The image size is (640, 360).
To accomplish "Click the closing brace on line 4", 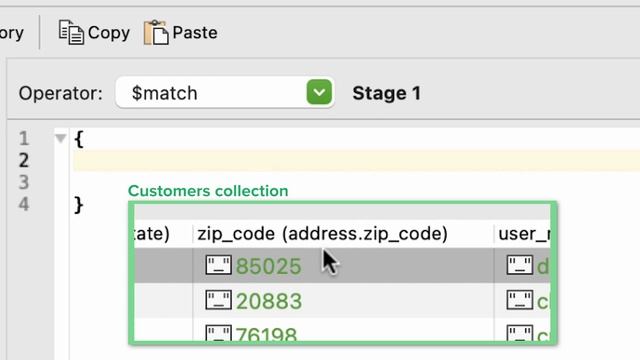I will pos(79,204).
